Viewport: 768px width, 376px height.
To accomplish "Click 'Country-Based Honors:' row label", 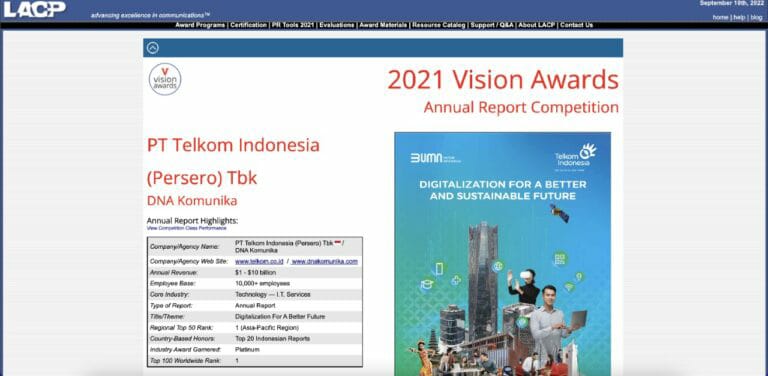I will pyautogui.click(x=183, y=339).
